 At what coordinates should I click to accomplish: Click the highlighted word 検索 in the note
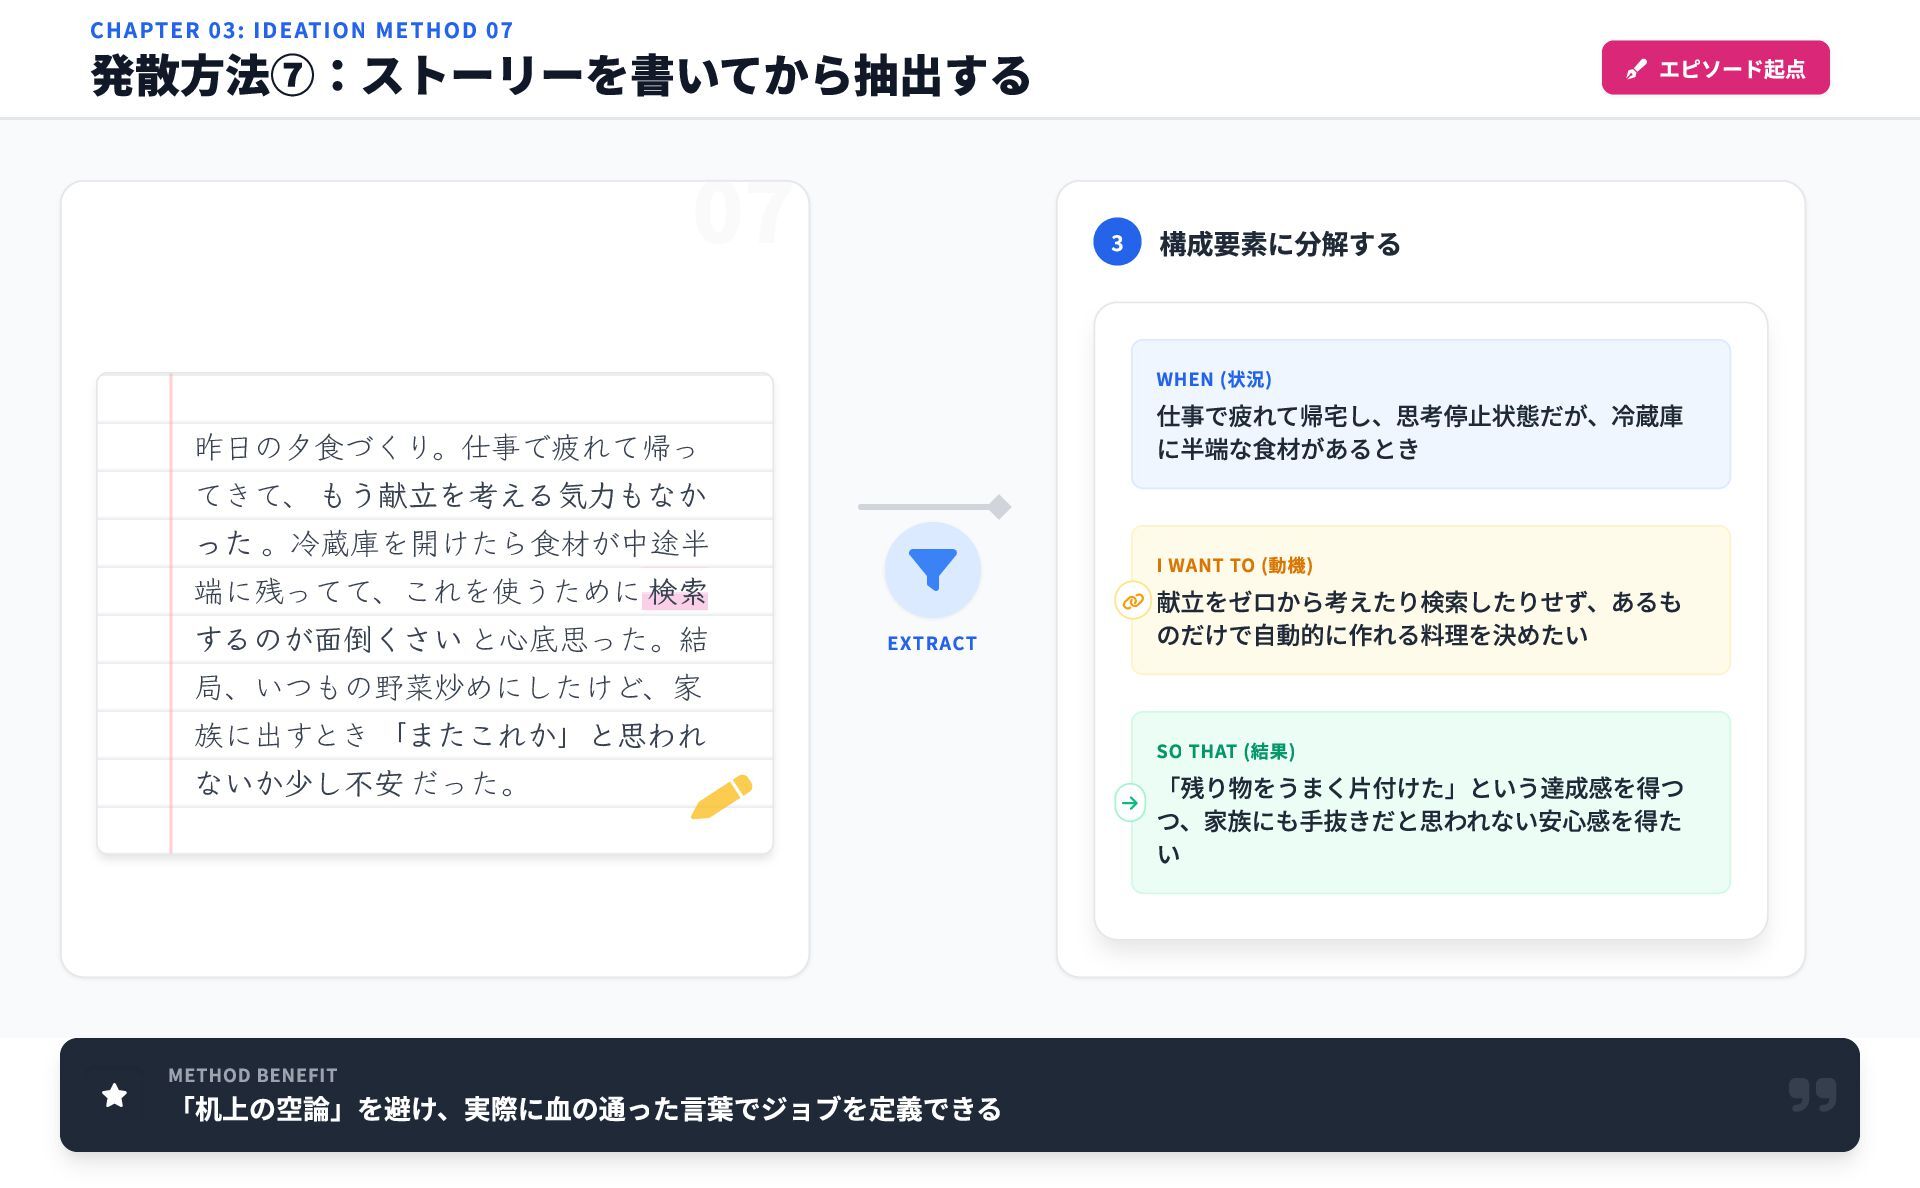[676, 592]
